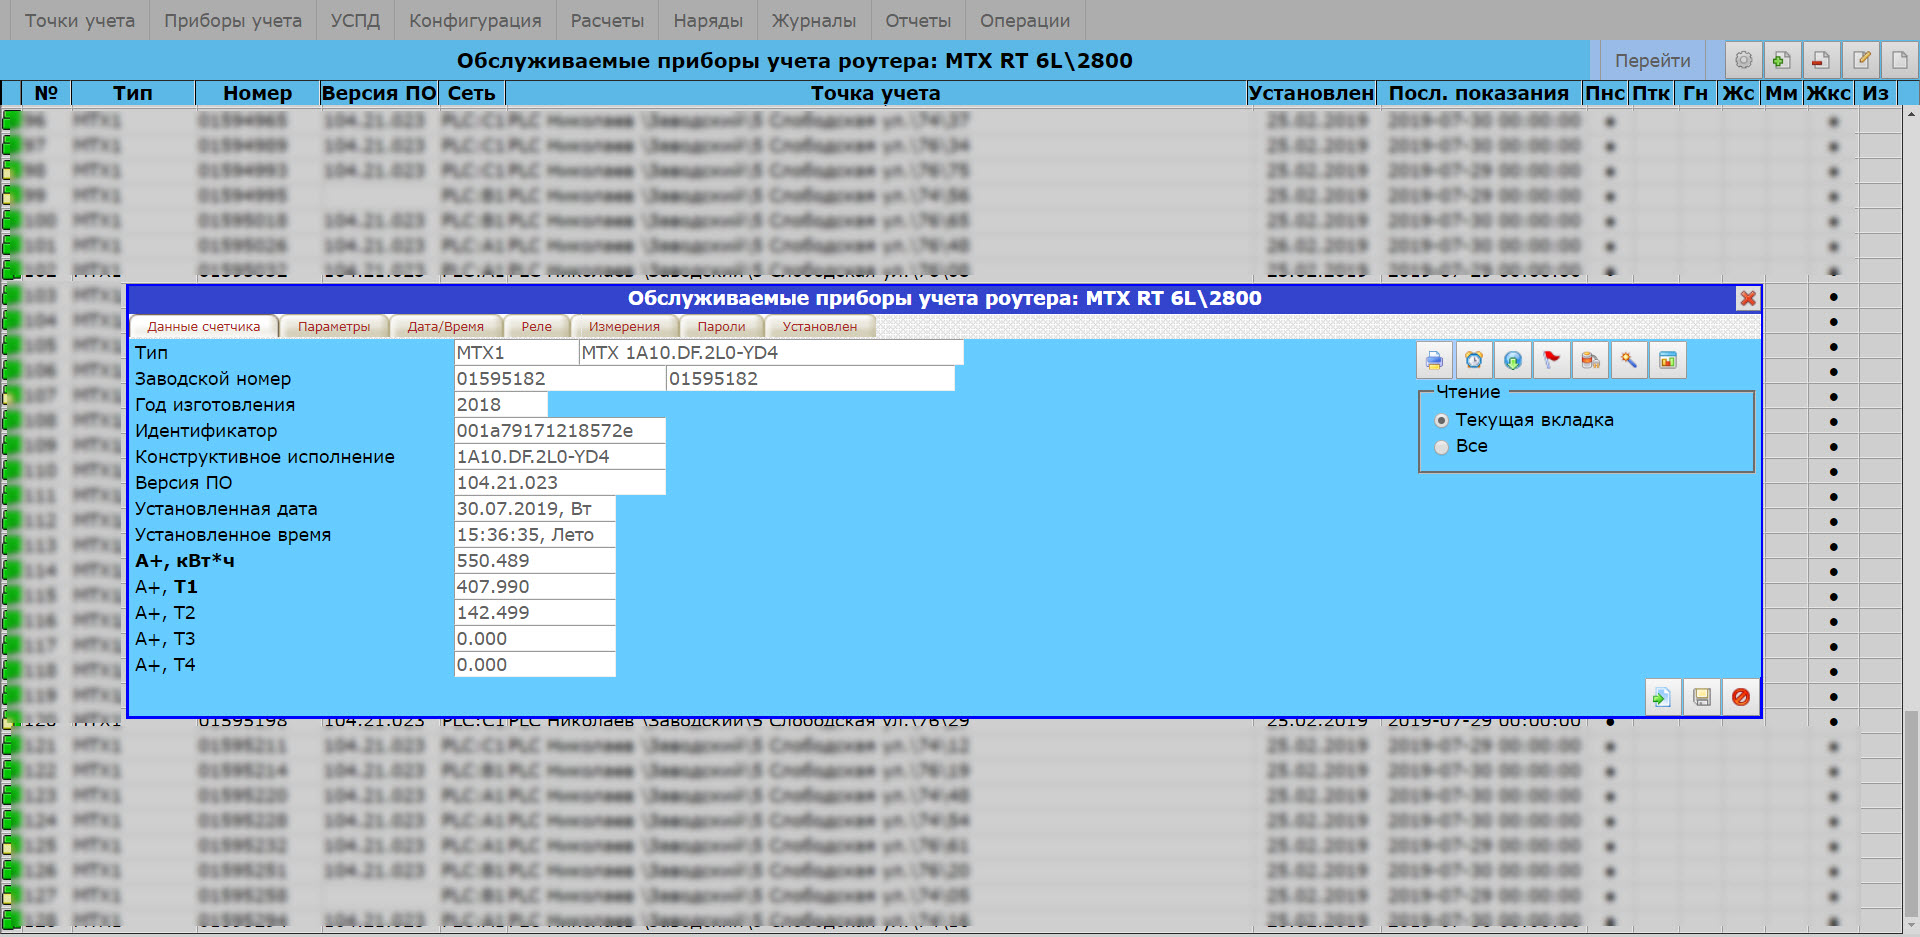Image resolution: width=1920 pixels, height=937 pixels.
Task: Click the 'Сеть' column header
Action: point(471,93)
